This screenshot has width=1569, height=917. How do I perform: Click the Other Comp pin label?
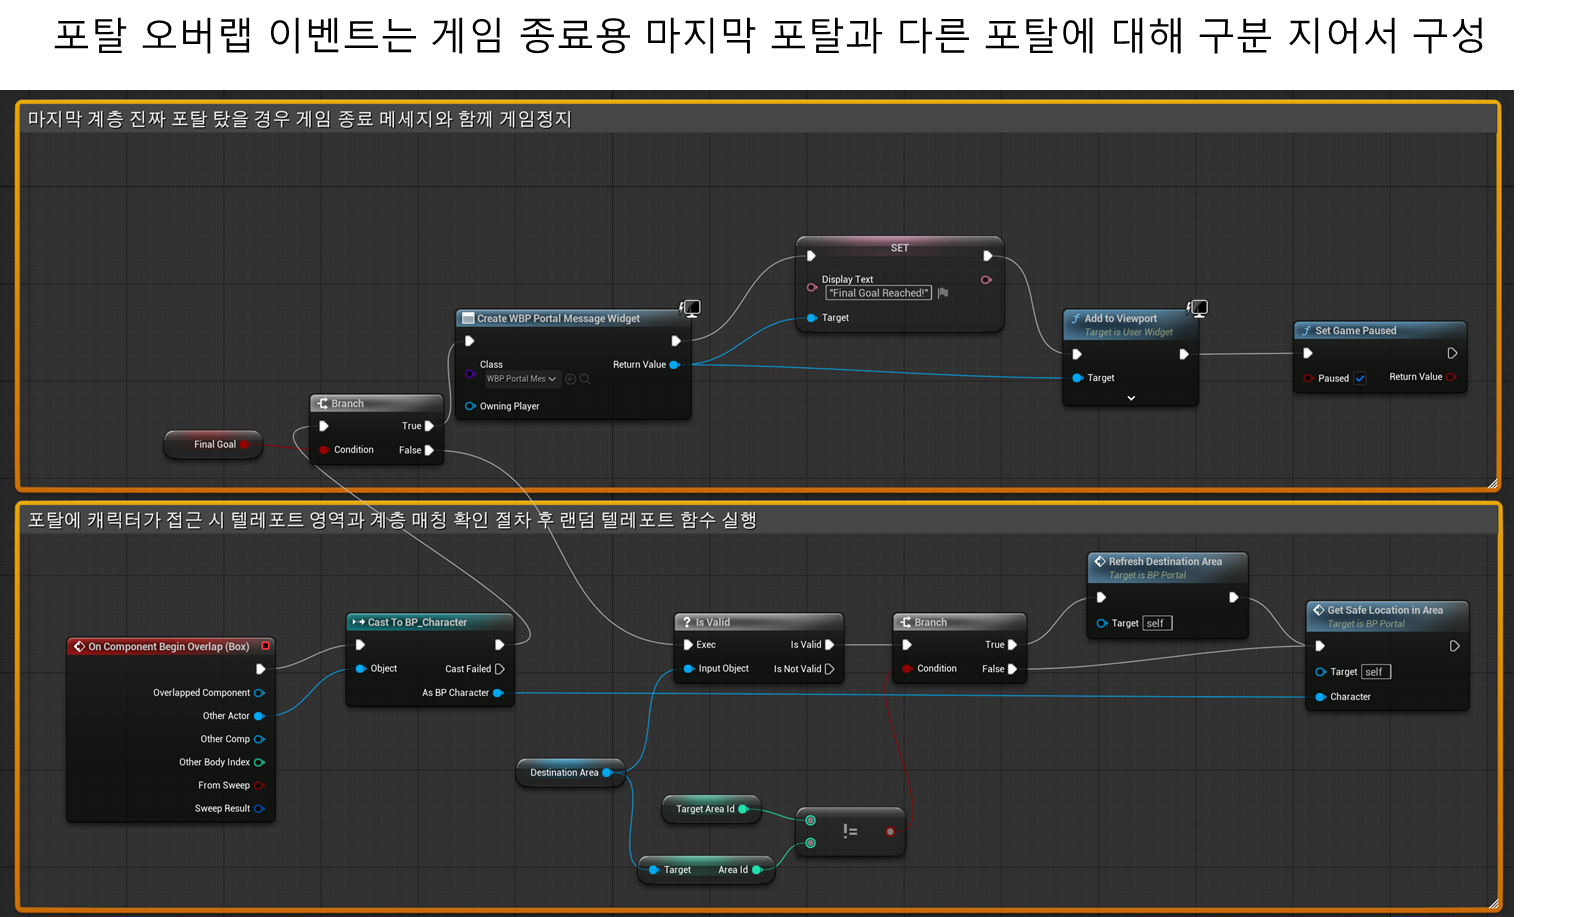click(x=225, y=739)
